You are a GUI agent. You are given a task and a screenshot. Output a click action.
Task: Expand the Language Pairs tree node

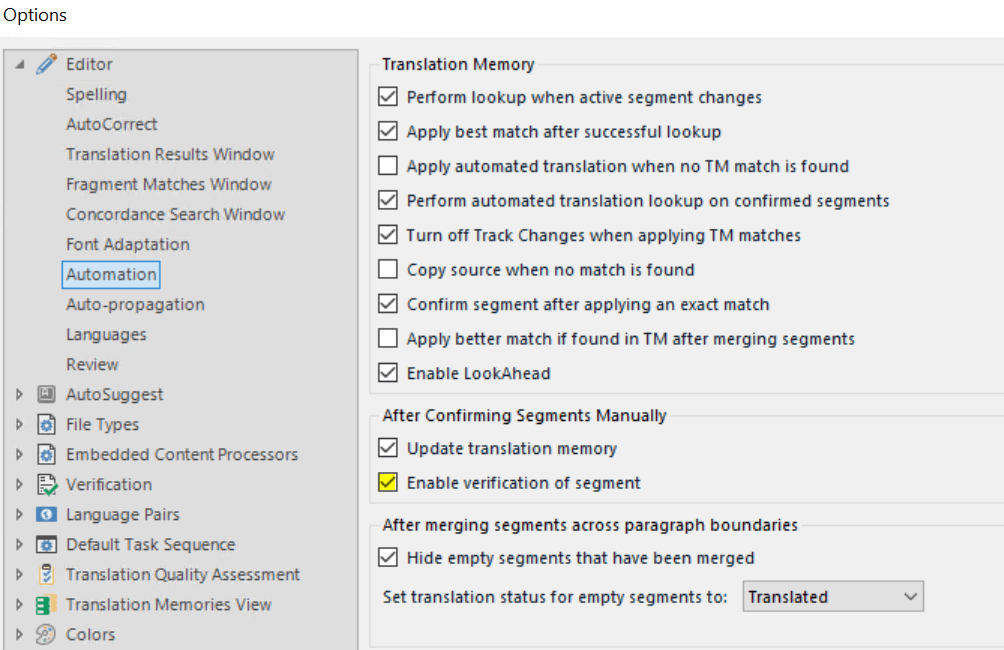pyautogui.click(x=19, y=514)
